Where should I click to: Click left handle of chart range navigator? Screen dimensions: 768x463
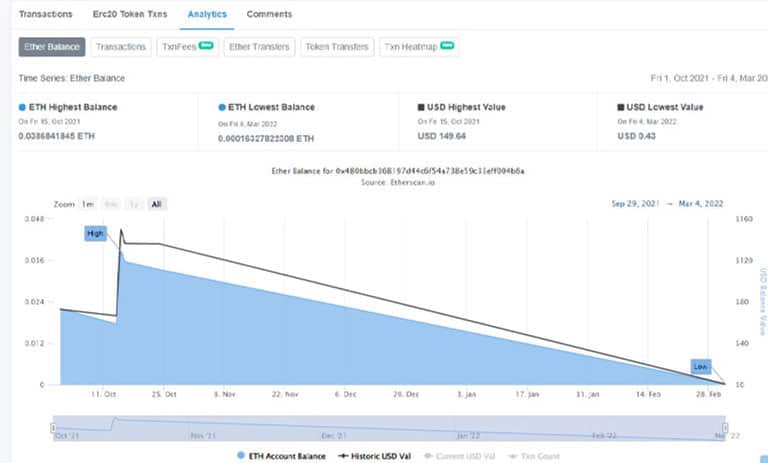(x=53, y=428)
